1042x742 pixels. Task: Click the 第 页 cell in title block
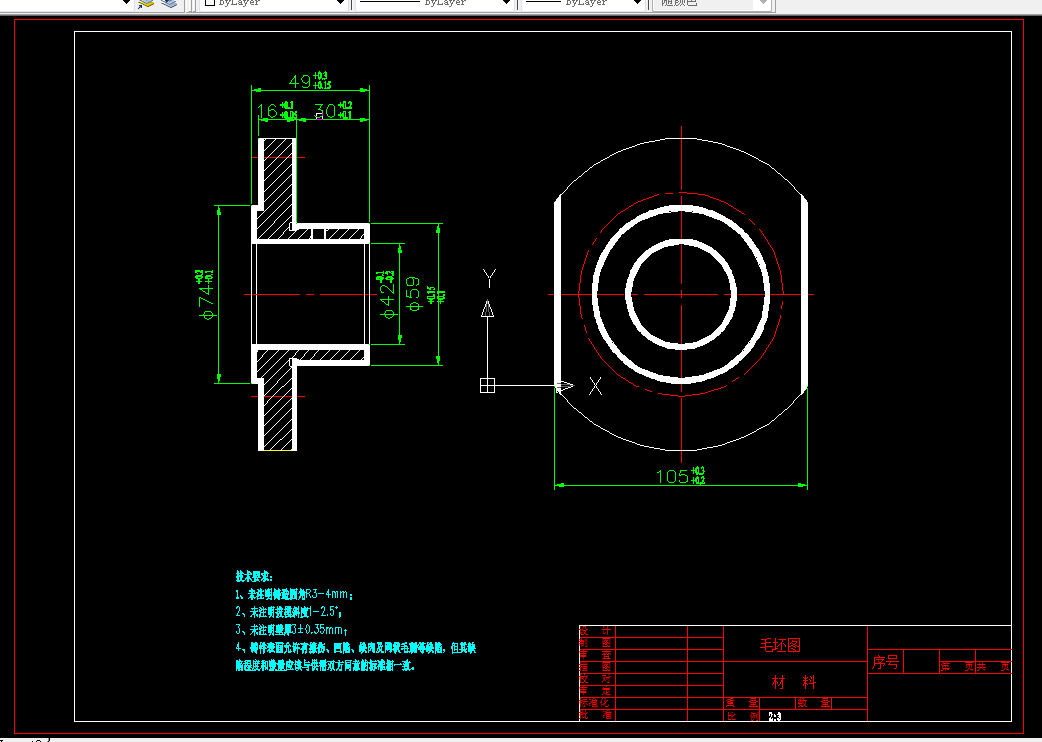pyautogui.click(x=957, y=667)
